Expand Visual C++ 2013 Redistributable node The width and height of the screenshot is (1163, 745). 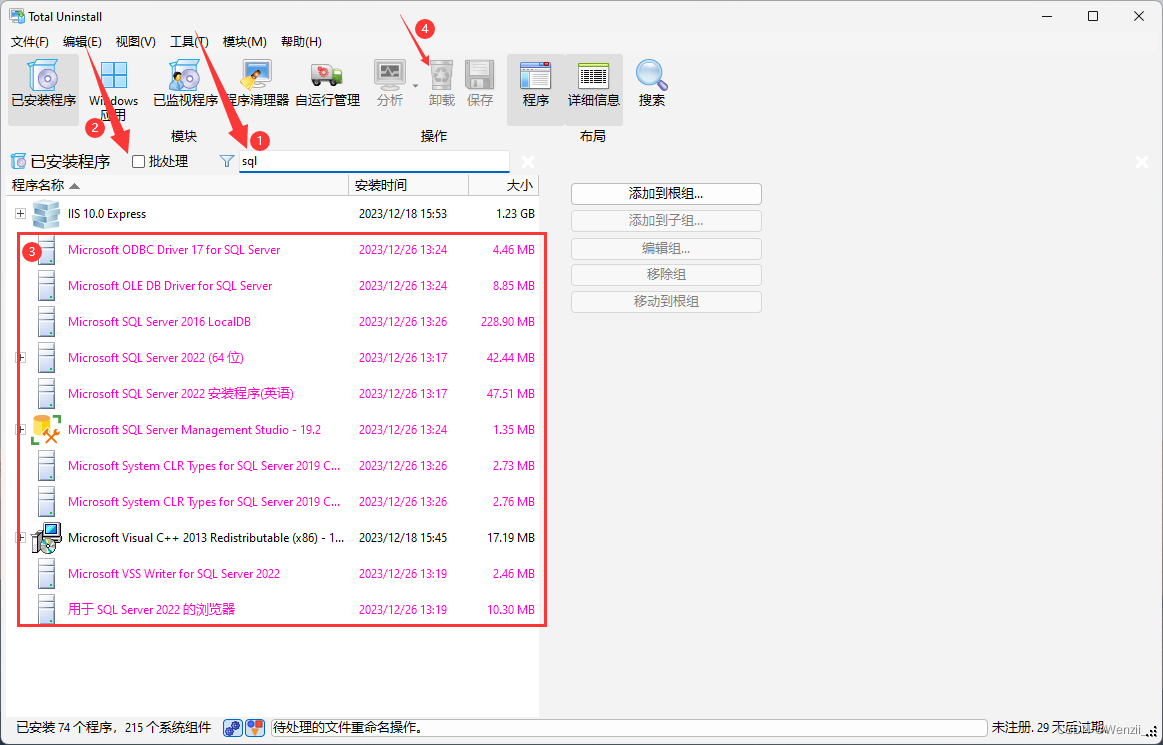click(21, 538)
